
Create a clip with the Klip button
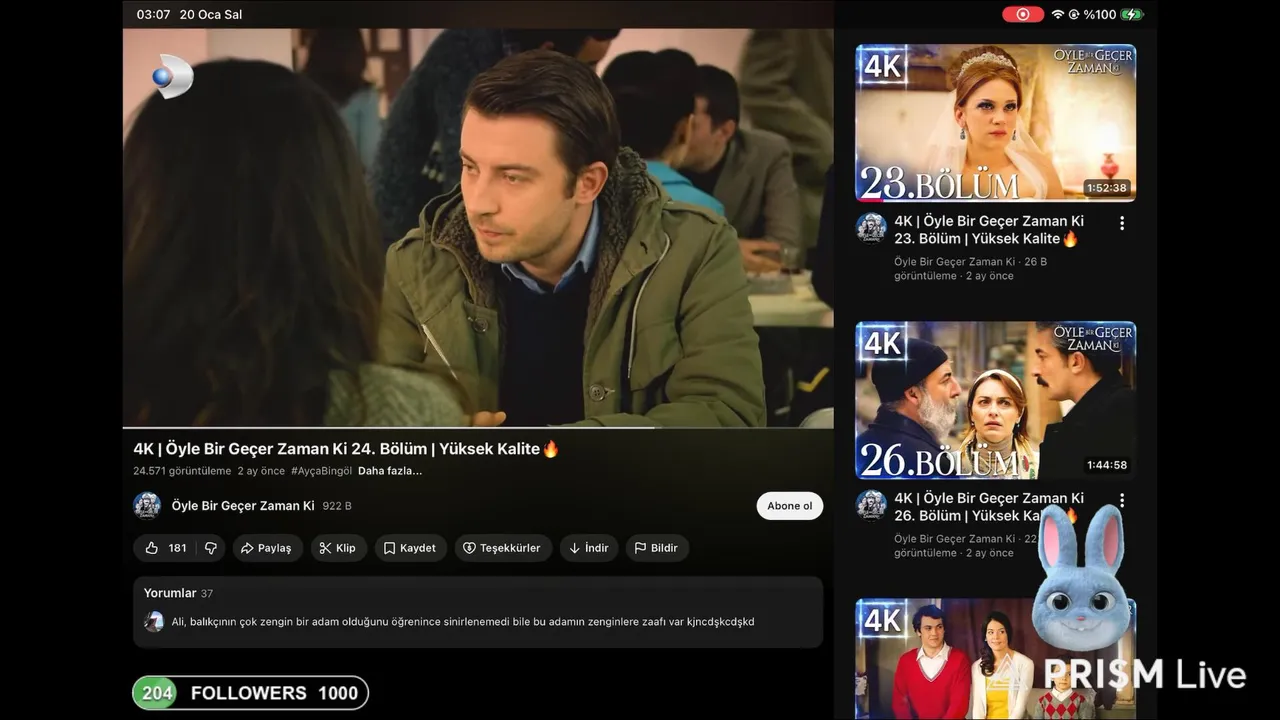[338, 548]
